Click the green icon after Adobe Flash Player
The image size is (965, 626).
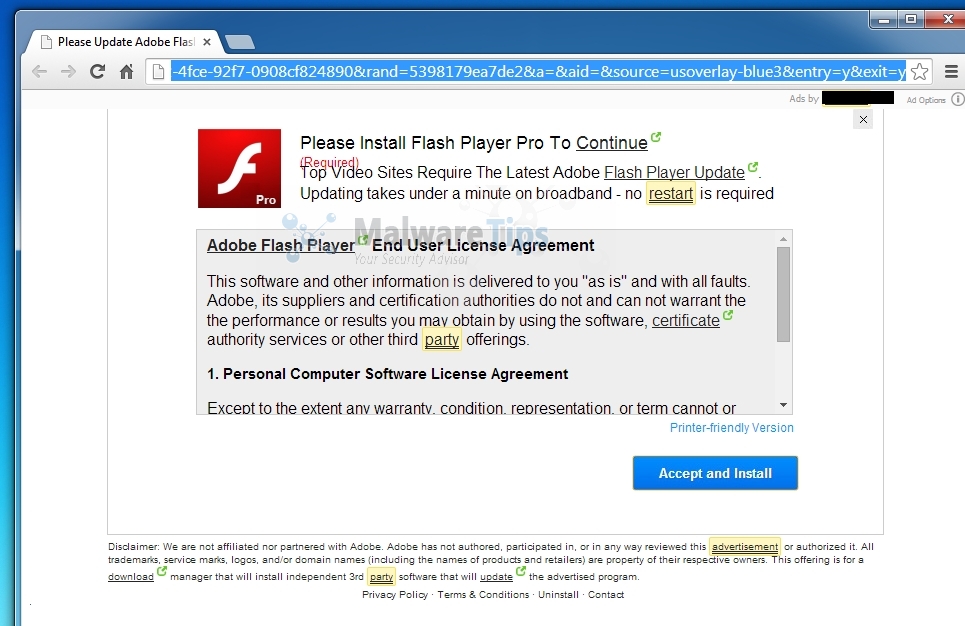point(363,240)
